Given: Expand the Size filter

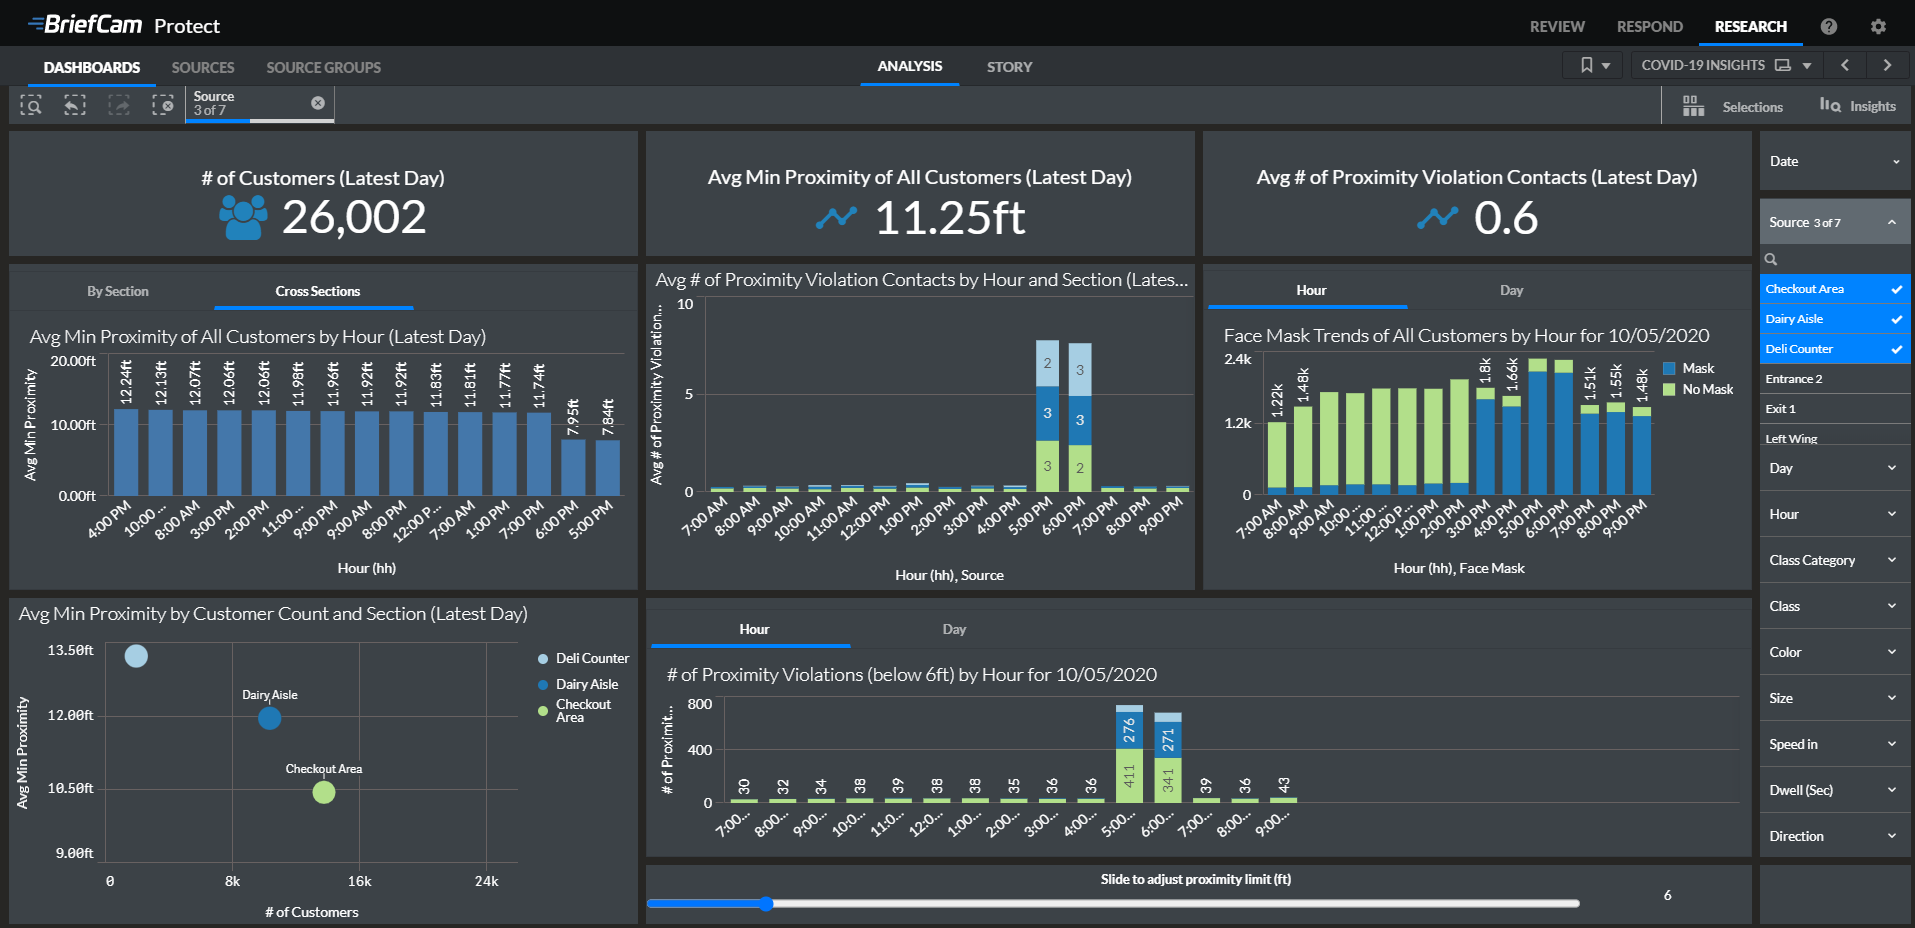Looking at the screenshot, I should coord(1835,698).
